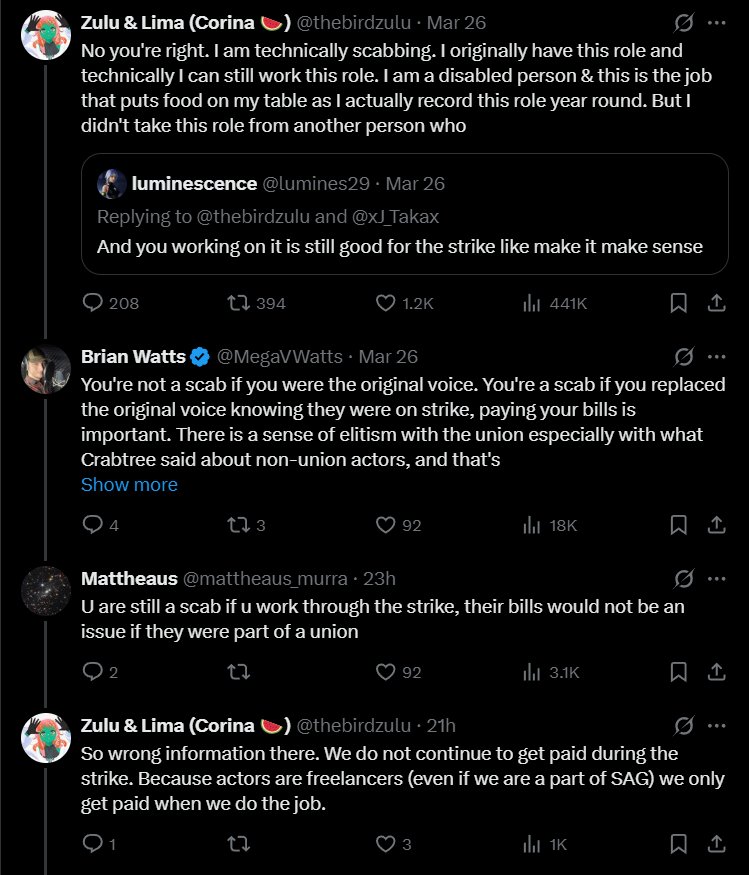Screen dimensions: 749x875
Task: Bookmark the last tweet in the thread
Action: click(x=678, y=844)
